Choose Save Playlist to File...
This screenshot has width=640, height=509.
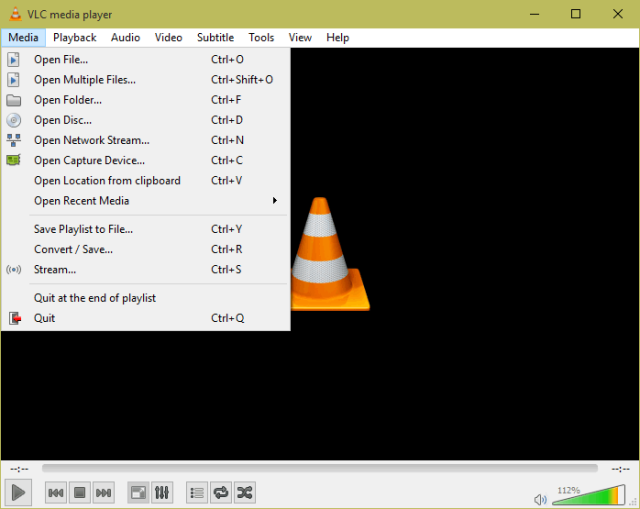point(146,229)
